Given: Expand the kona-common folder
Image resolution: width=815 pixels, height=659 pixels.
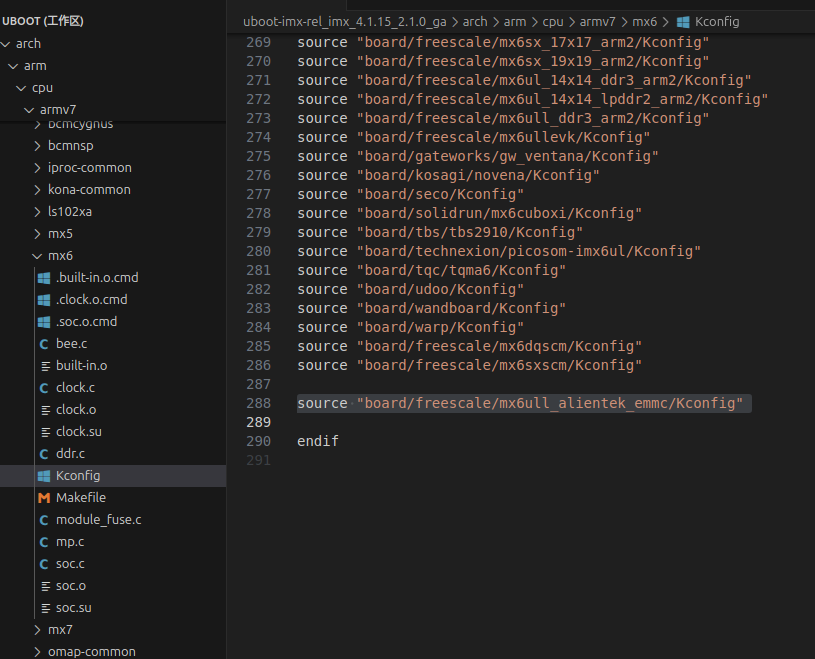Looking at the screenshot, I should (37, 190).
